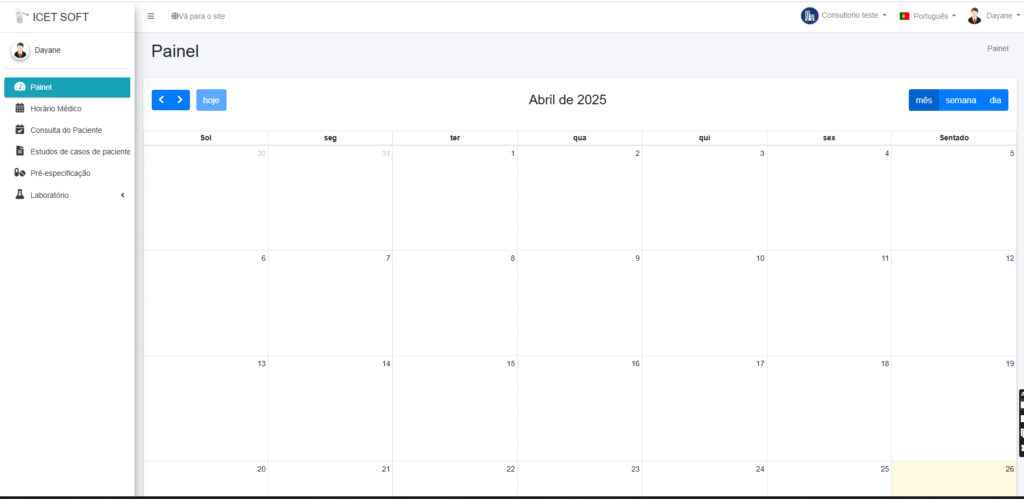The image size is (1024, 499).
Task: Select day 7 in the calendar
Action: pyautogui.click(x=330, y=303)
